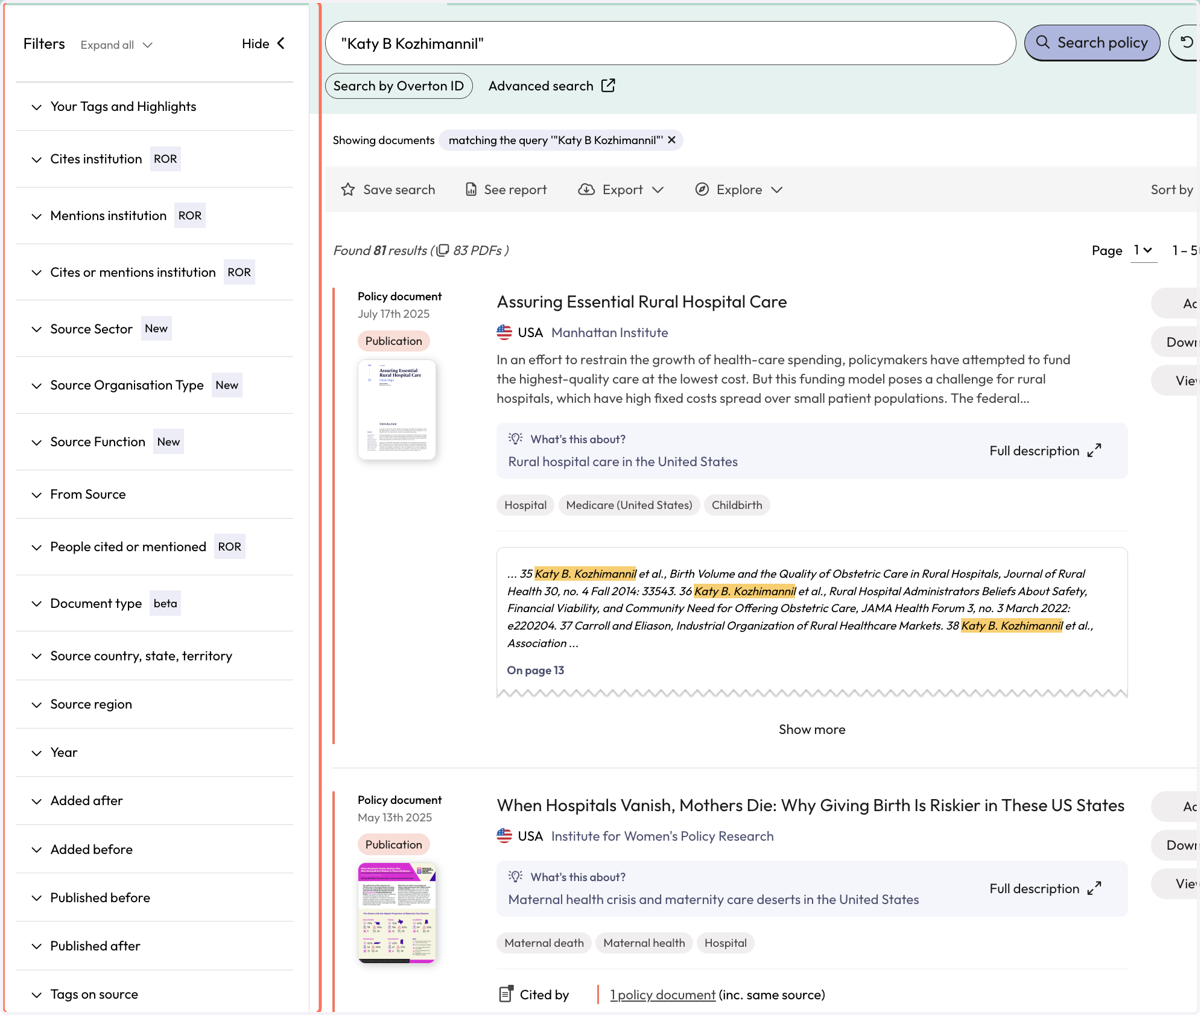Image resolution: width=1200 pixels, height=1015 pixels.
Task: Click Publication badge on July 17th 2025 document
Action: coord(394,341)
